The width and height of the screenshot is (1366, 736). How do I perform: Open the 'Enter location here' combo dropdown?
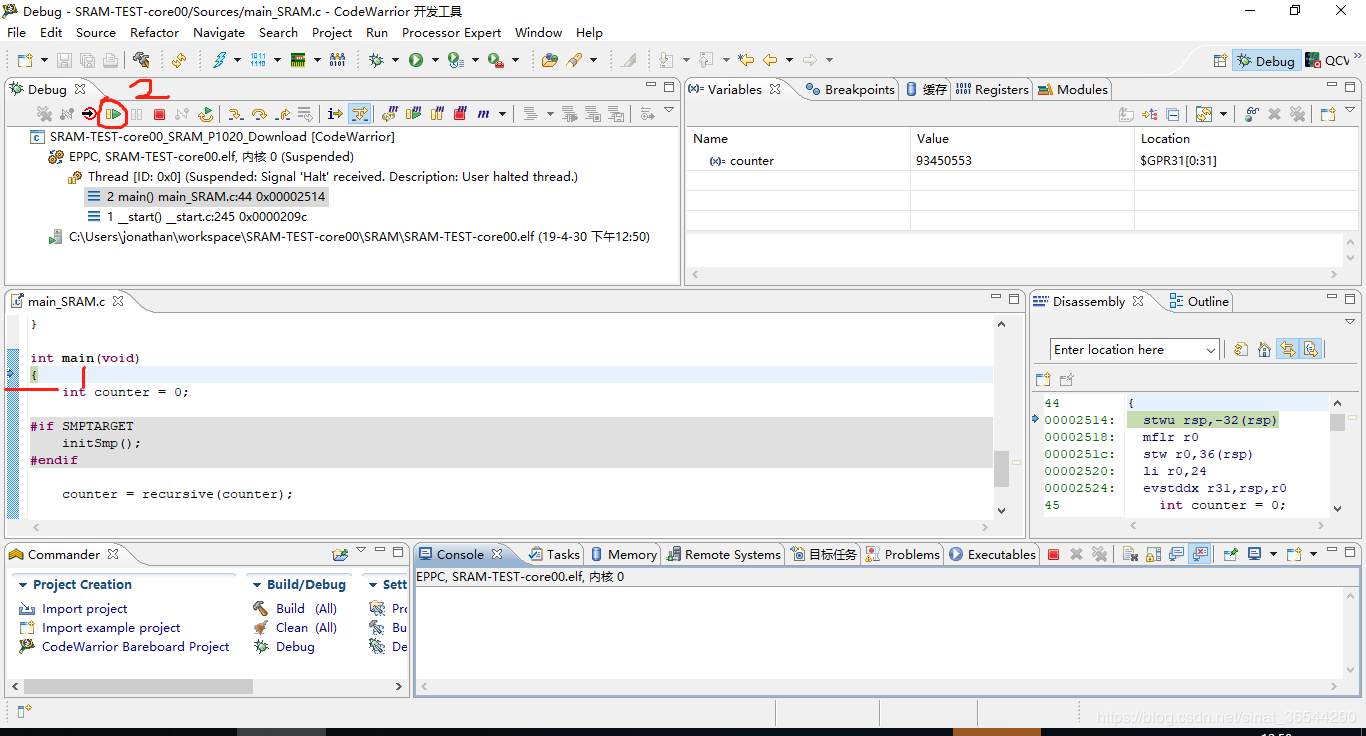(x=1210, y=350)
